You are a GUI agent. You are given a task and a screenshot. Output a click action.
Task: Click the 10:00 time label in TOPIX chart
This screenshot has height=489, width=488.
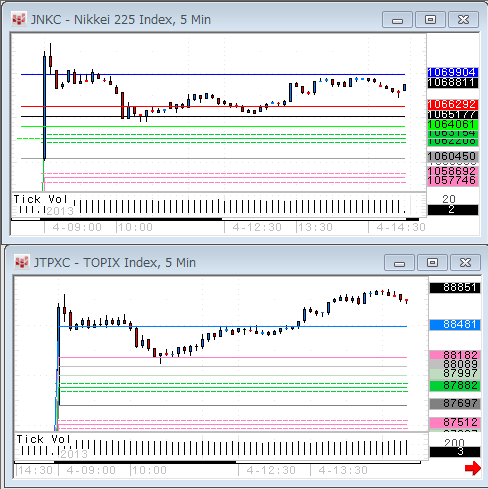[x=149, y=470]
